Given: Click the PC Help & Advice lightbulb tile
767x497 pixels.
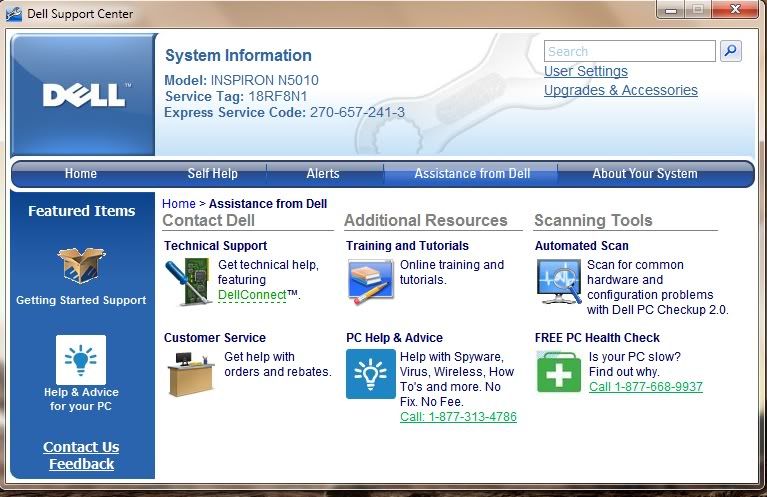Looking at the screenshot, I should (x=370, y=374).
